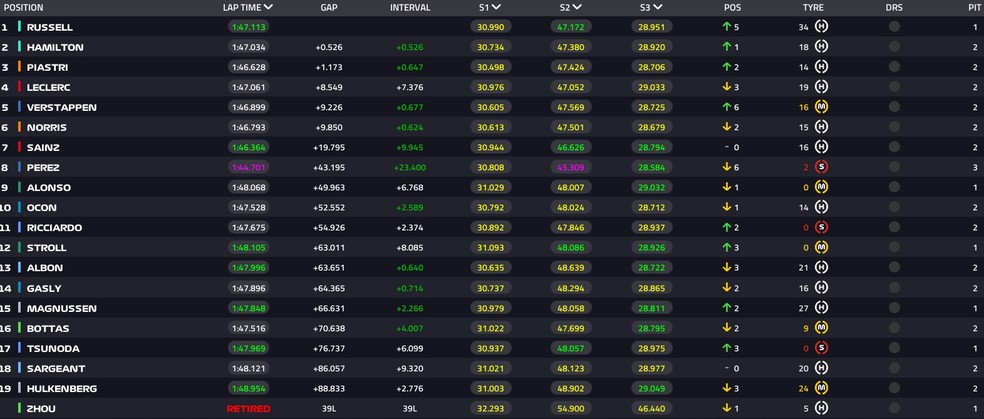
Task: Click the POSITION column header
Action: 23,8
